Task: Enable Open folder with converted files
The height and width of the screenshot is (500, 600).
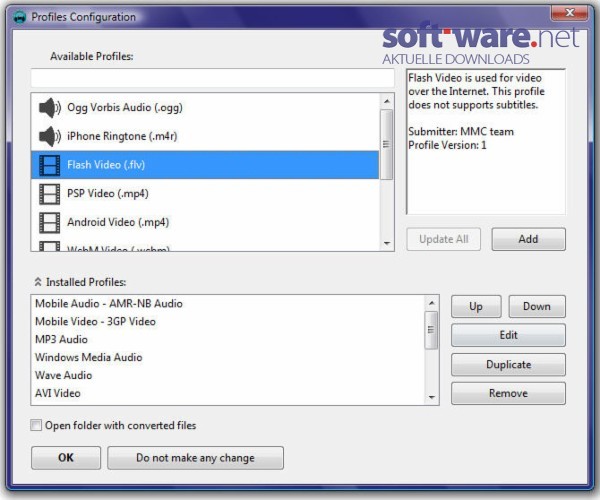Action: [36, 425]
